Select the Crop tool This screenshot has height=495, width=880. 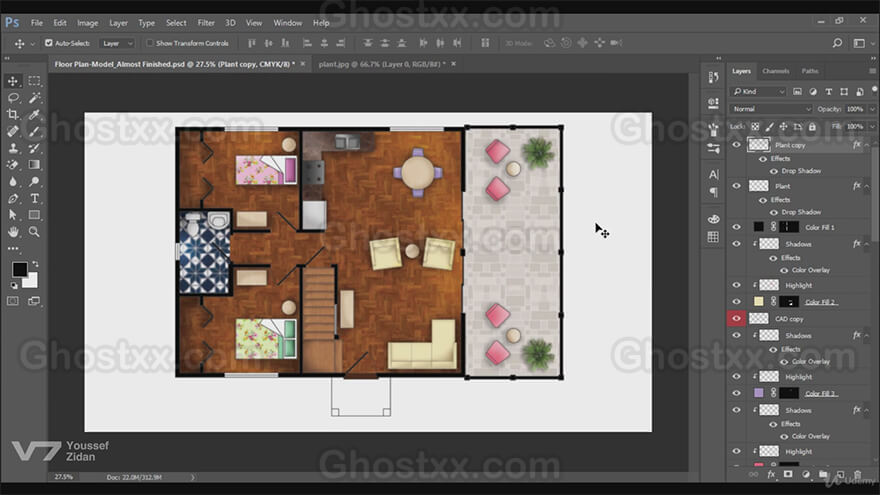coord(12,114)
